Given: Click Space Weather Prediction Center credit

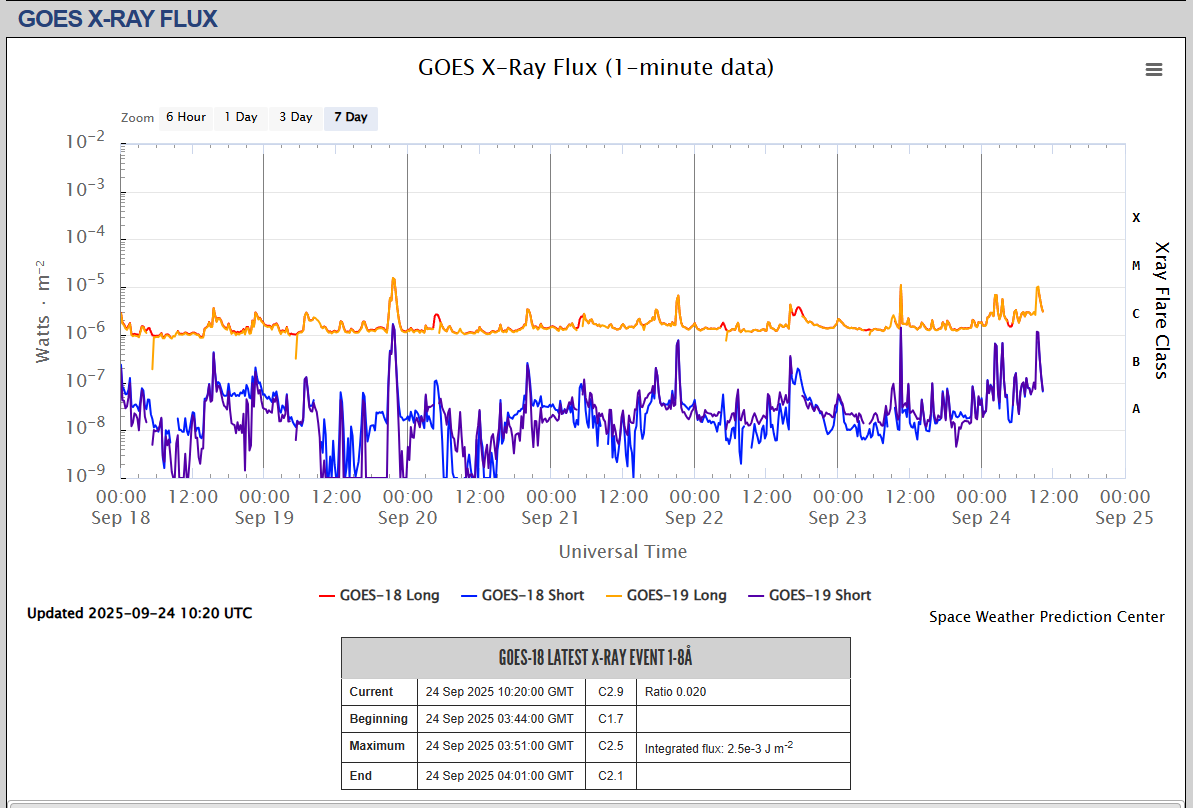Looking at the screenshot, I should [x=1046, y=617].
